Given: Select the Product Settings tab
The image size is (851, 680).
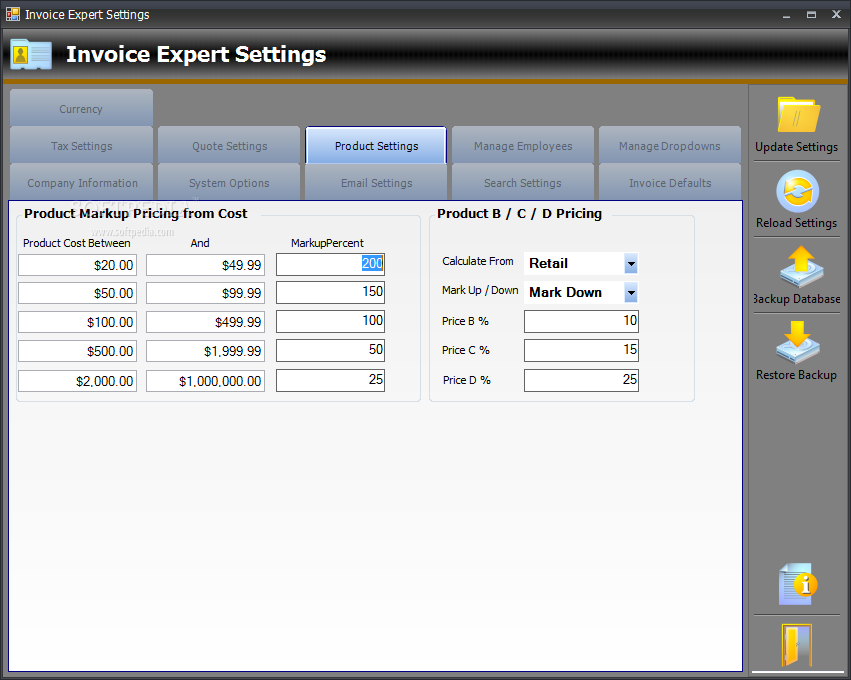Looking at the screenshot, I should pos(376,145).
